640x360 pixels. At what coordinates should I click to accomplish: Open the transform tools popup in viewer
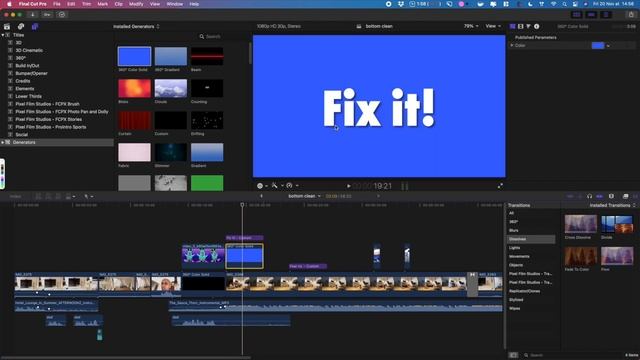pyautogui.click(x=262, y=186)
